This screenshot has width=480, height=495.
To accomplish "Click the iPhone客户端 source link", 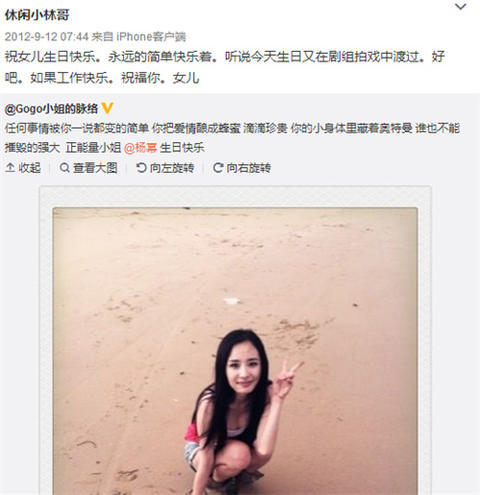I will click(x=151, y=36).
